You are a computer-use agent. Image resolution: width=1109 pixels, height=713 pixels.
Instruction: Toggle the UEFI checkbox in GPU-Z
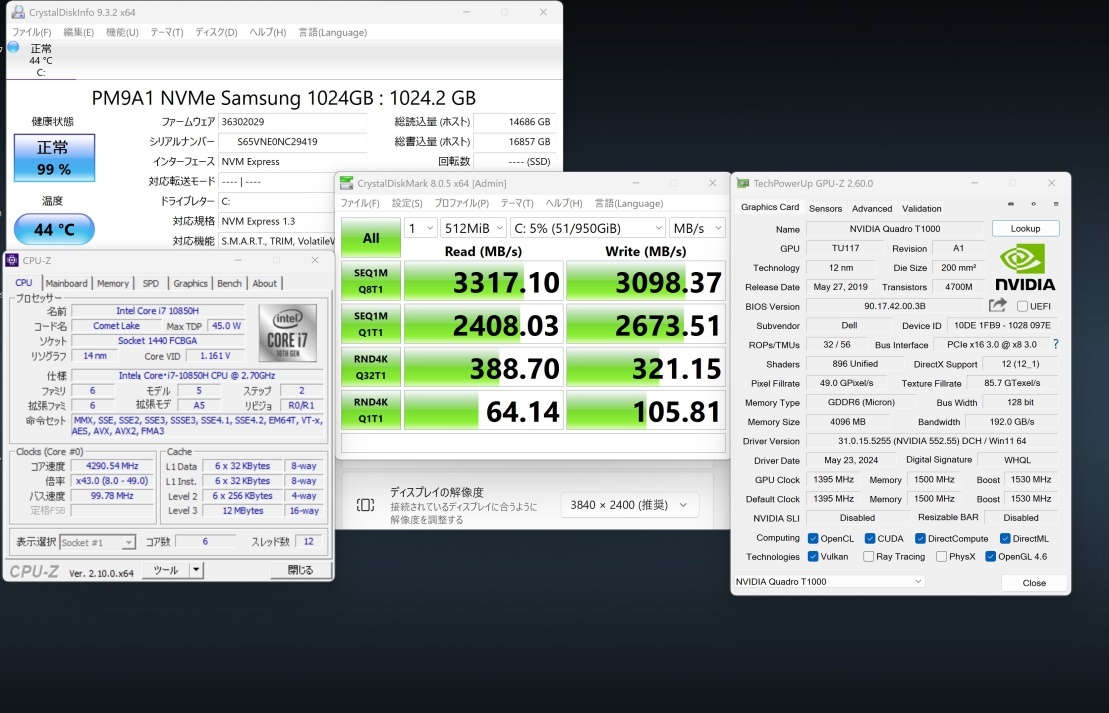[1022, 306]
